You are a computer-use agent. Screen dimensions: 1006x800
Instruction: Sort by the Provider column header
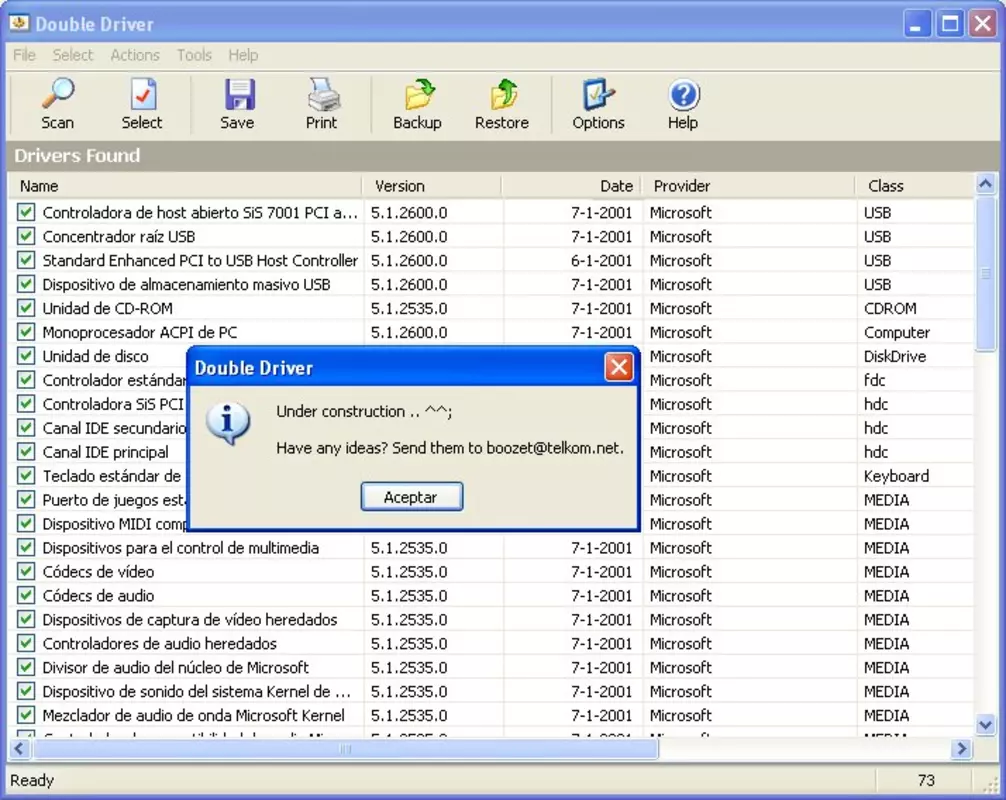click(749, 186)
